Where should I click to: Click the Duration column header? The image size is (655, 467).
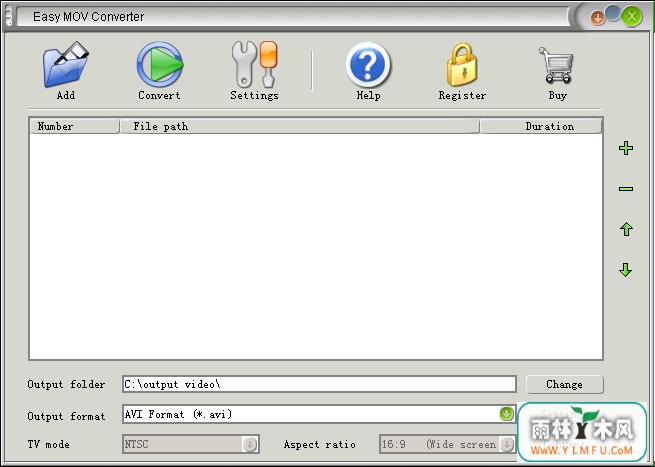(541, 126)
